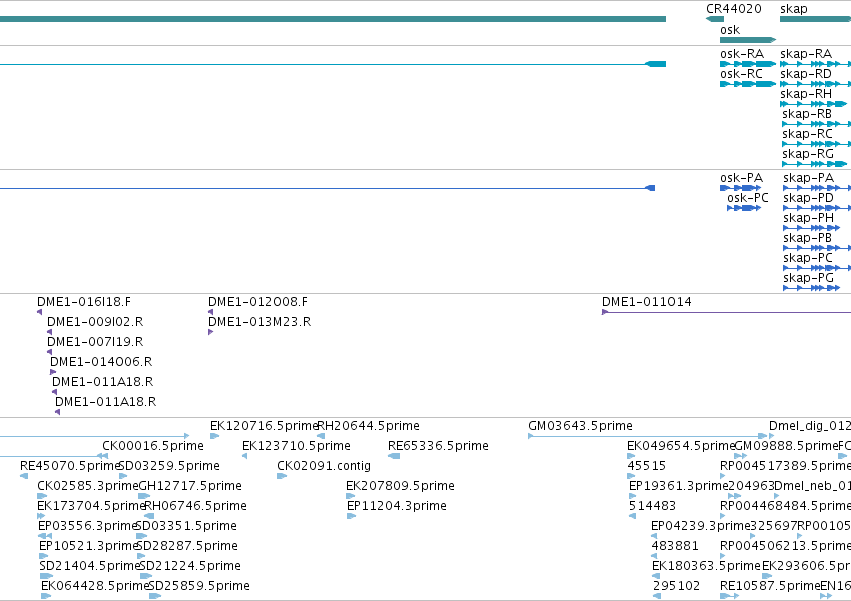Click the skap gene label
This screenshot has height=601, width=851.
tap(793, 9)
